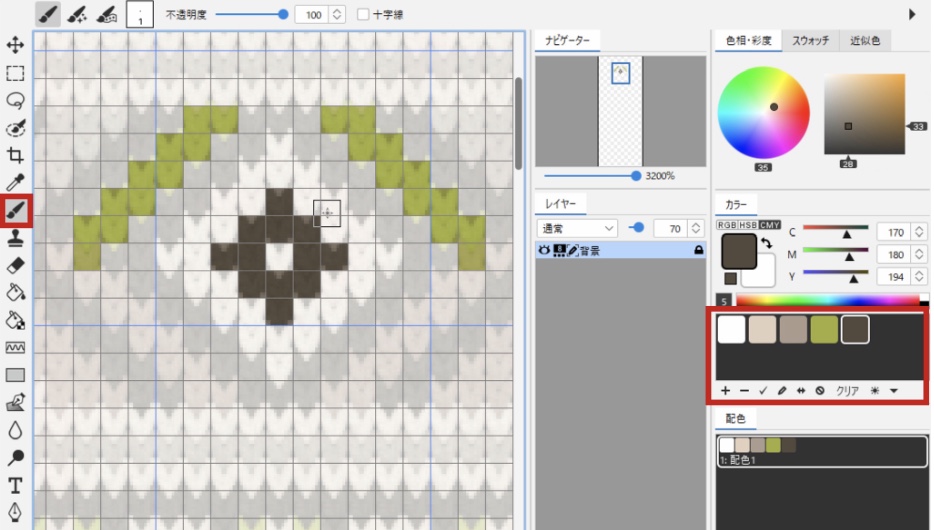Select the Pen path tool

[15, 512]
